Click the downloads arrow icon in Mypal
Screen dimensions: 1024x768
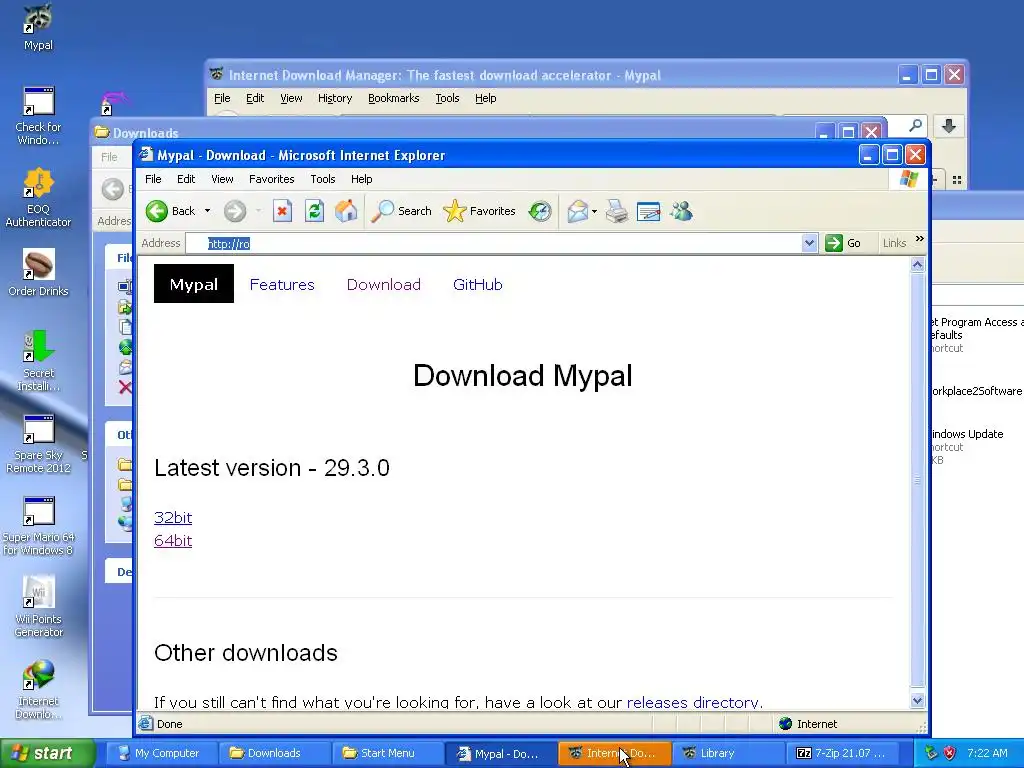point(949,125)
